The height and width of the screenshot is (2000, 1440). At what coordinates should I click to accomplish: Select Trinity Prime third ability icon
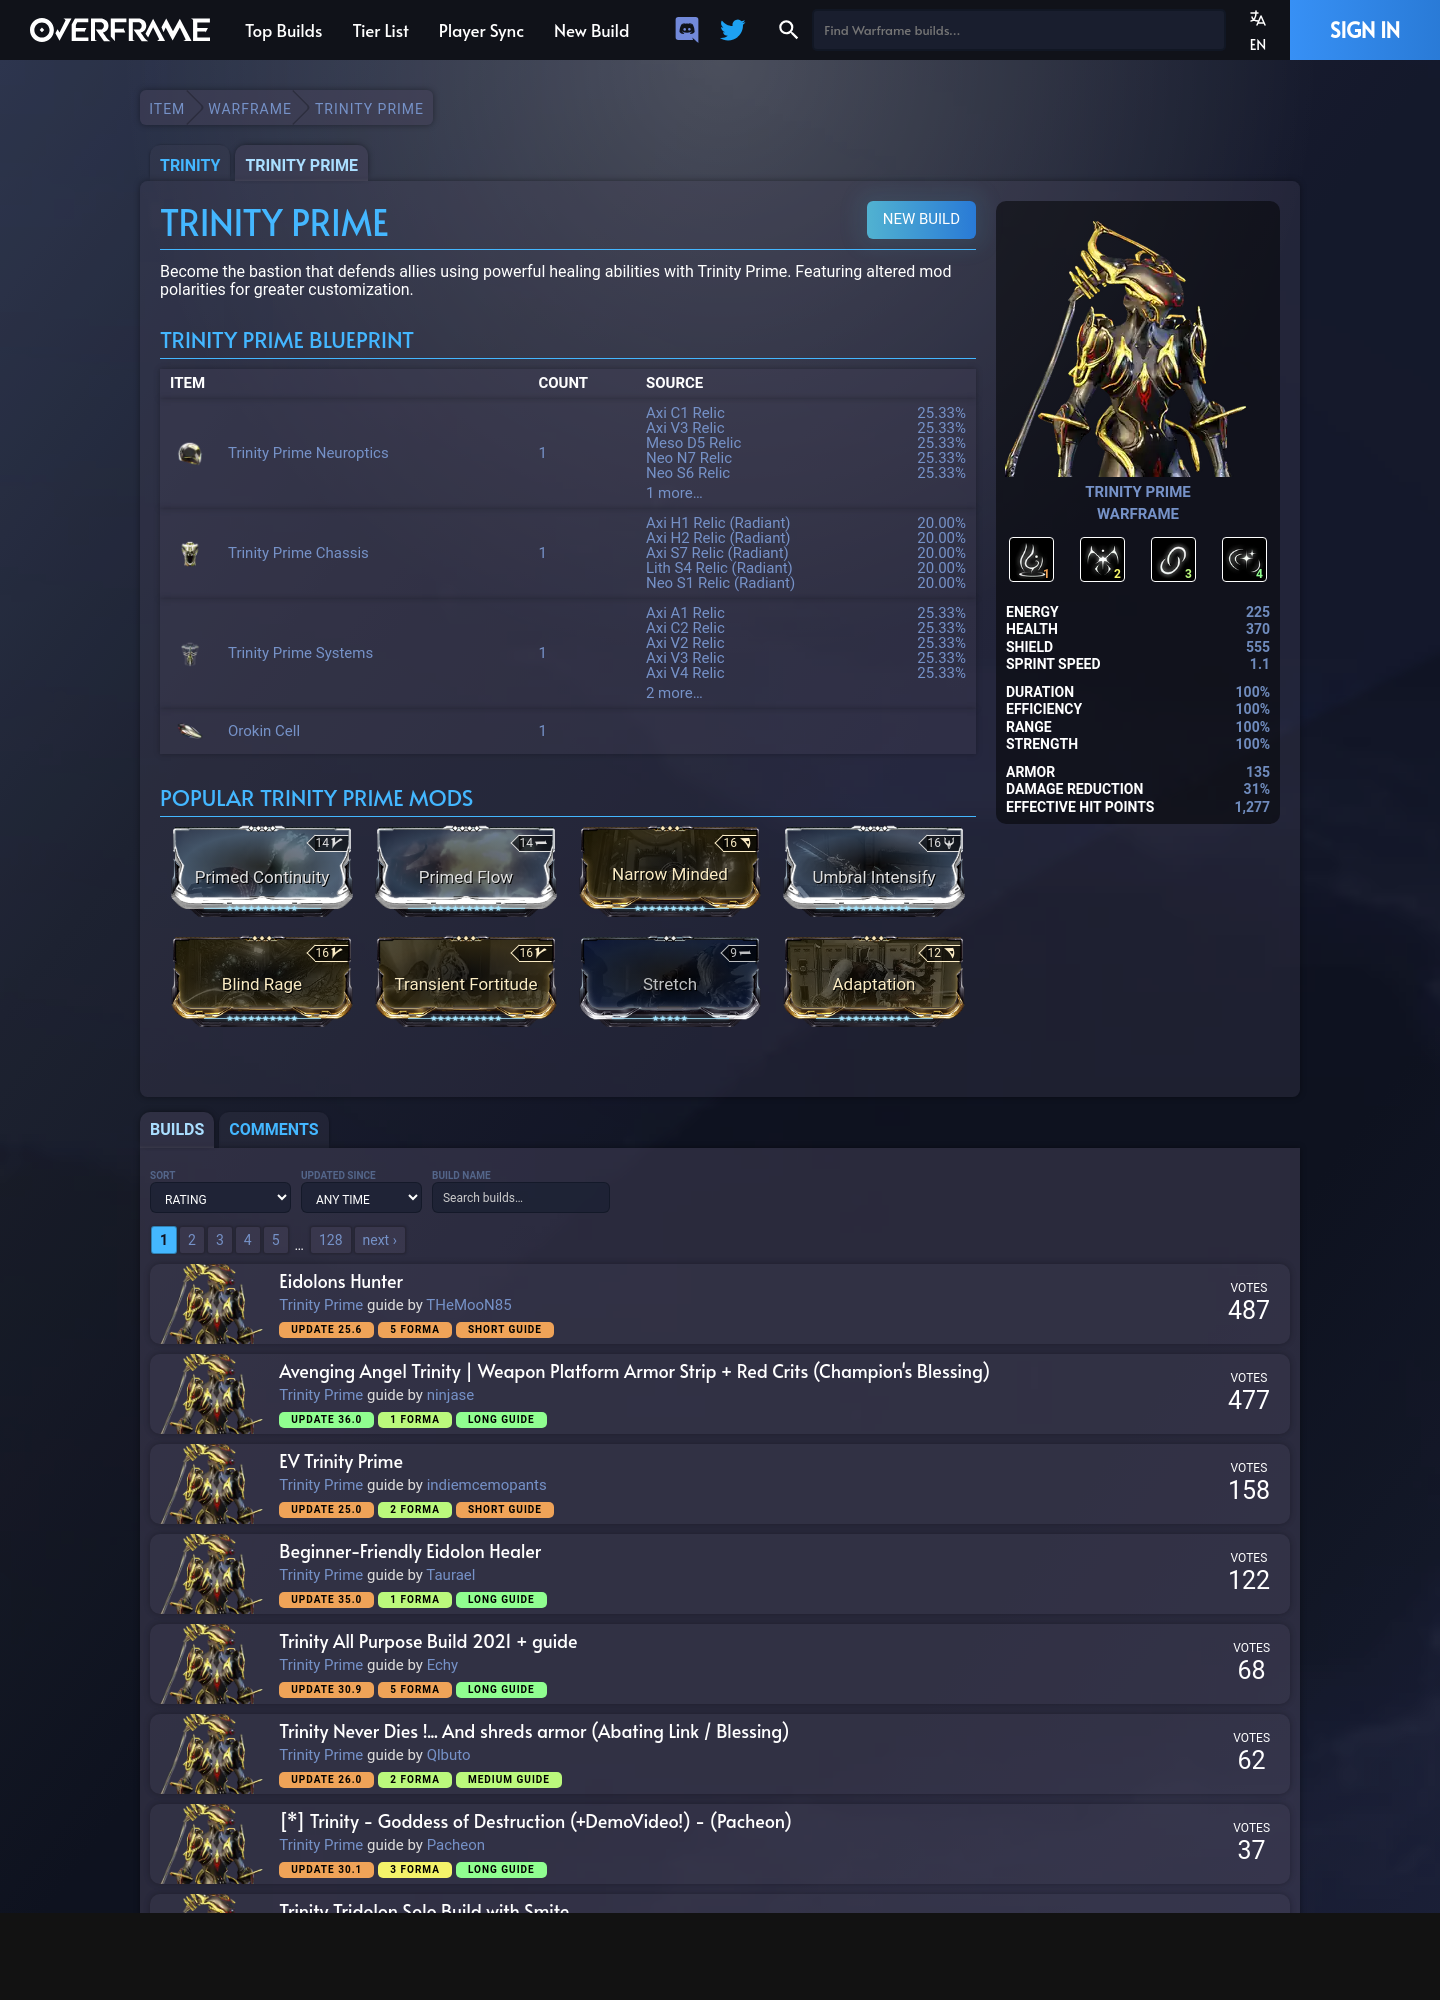(1173, 559)
